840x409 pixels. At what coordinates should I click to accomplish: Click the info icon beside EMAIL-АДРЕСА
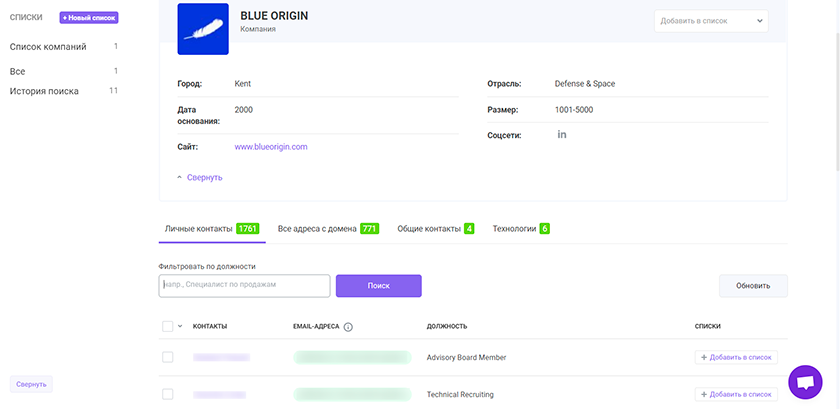pos(348,326)
